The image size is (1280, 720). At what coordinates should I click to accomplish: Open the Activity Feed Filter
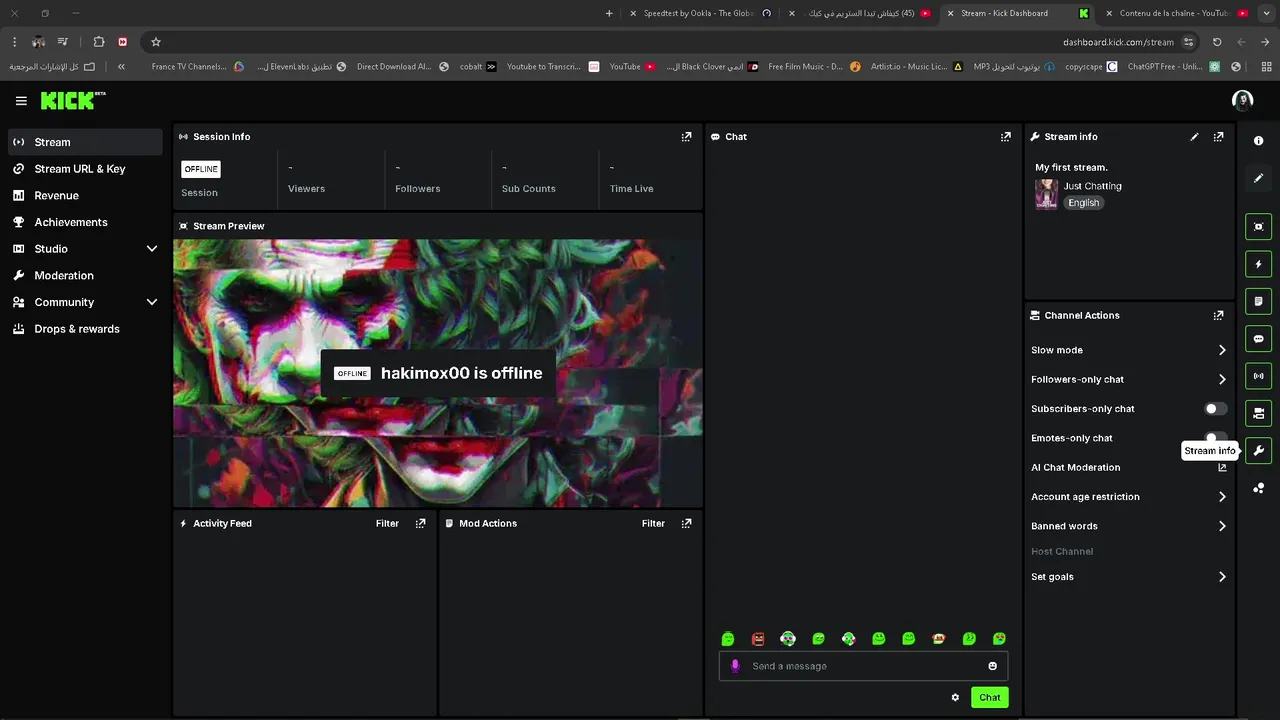[387, 523]
